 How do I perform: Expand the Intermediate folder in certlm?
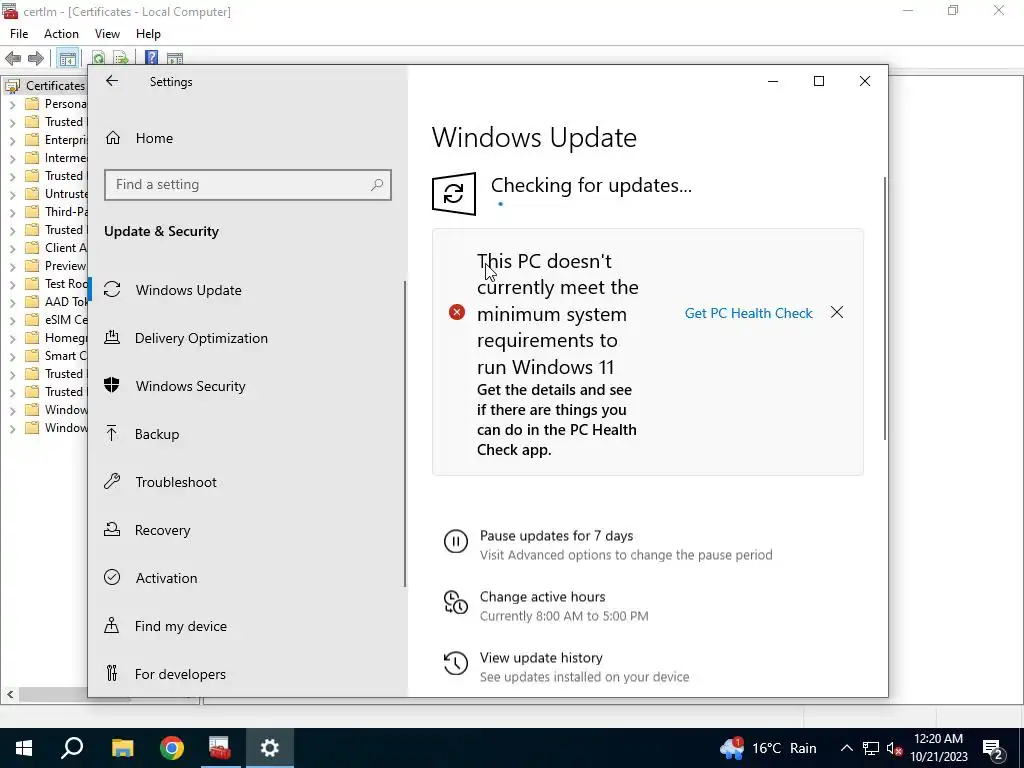click(x=12, y=159)
